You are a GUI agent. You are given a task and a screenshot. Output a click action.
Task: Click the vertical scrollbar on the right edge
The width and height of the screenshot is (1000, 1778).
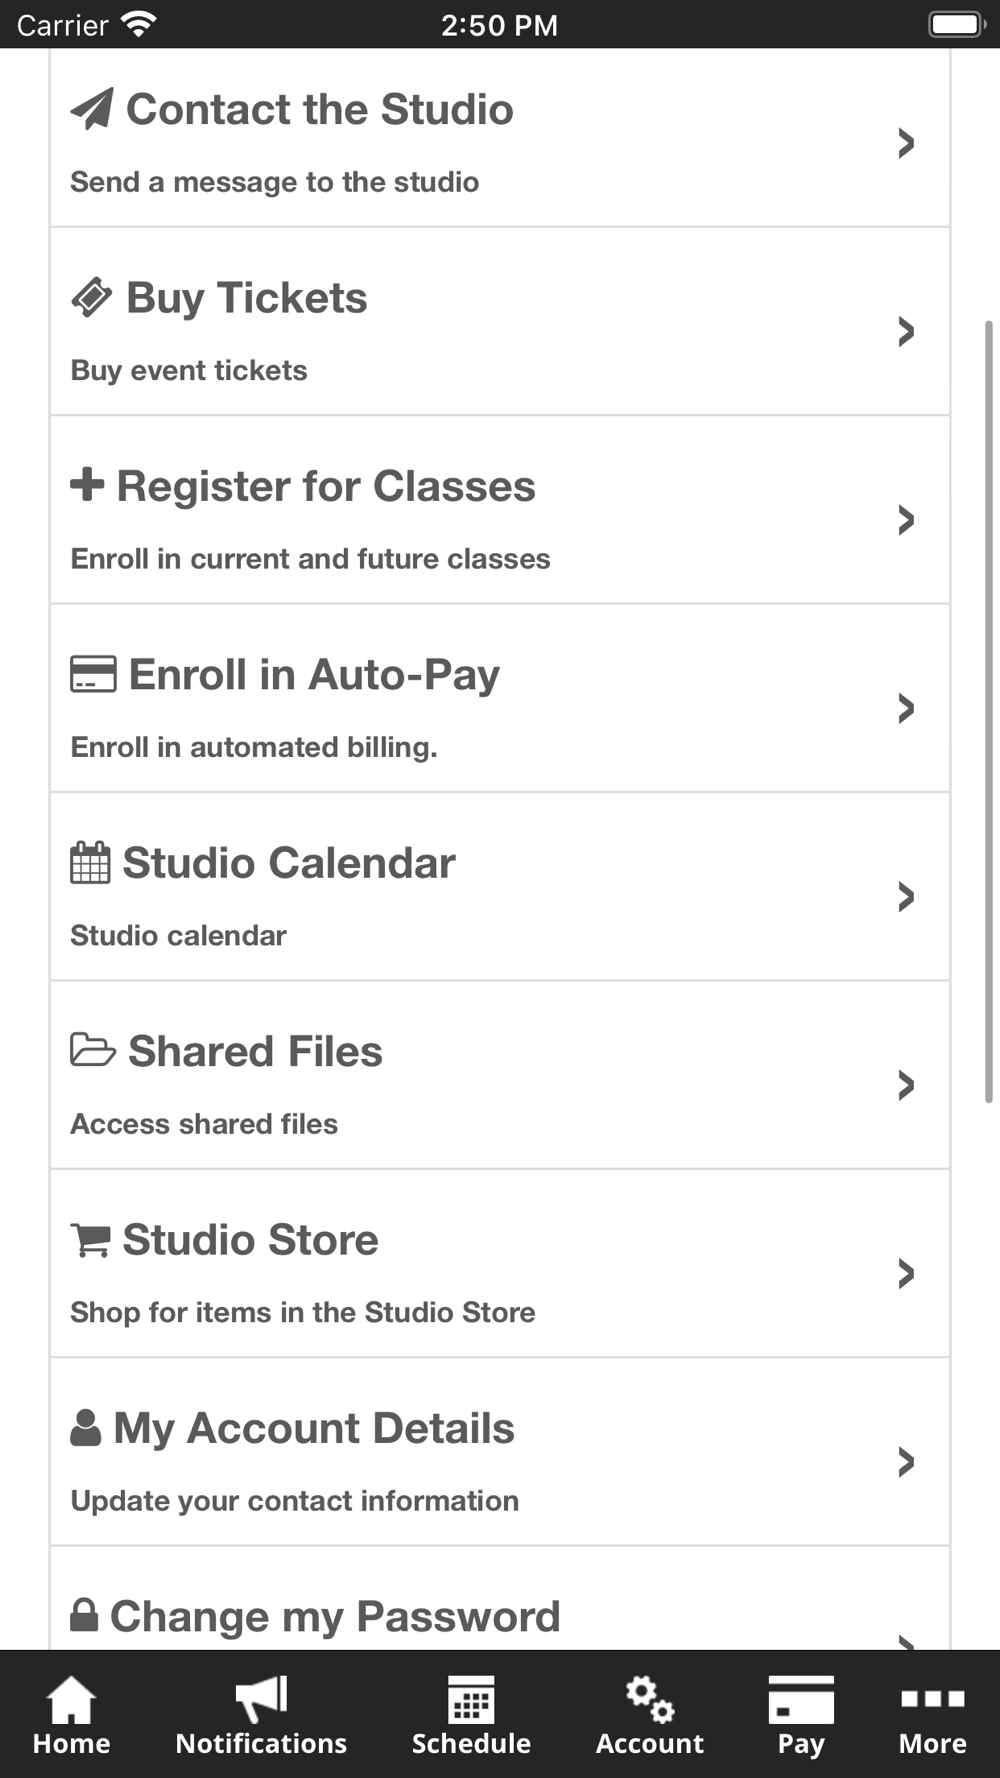pyautogui.click(x=989, y=711)
